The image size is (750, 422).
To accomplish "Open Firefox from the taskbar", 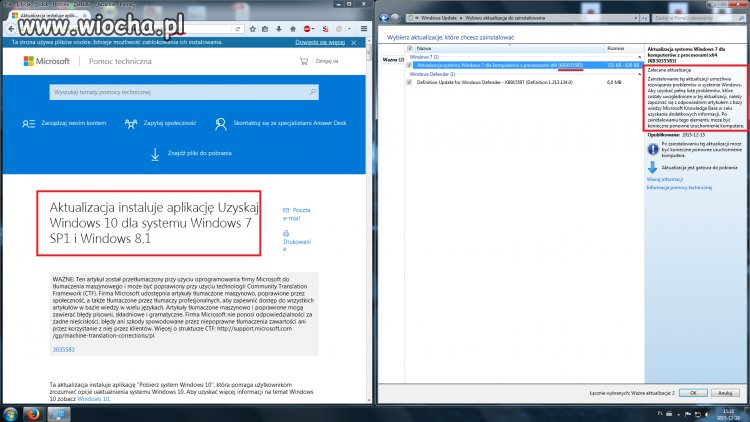I will point(33,414).
